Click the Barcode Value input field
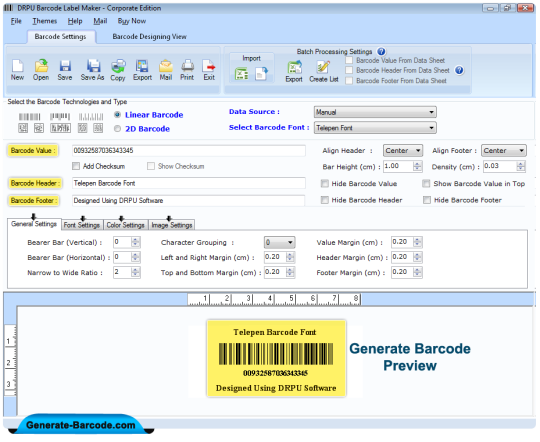 188,151
